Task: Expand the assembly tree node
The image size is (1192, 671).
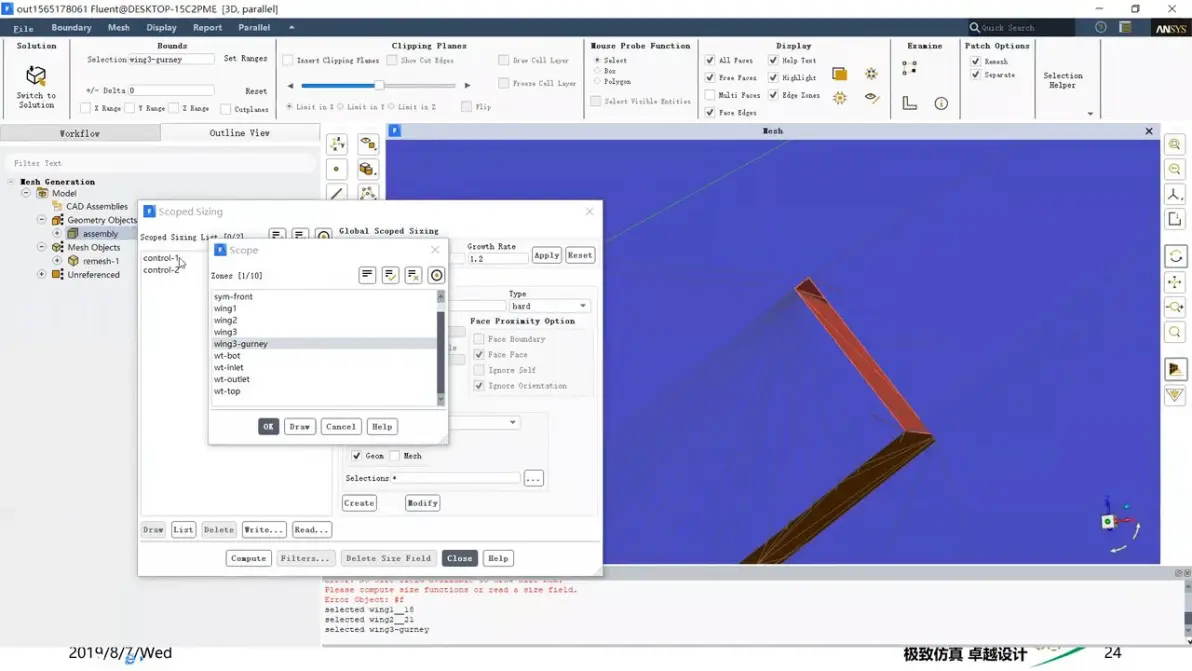Action: (x=57, y=233)
